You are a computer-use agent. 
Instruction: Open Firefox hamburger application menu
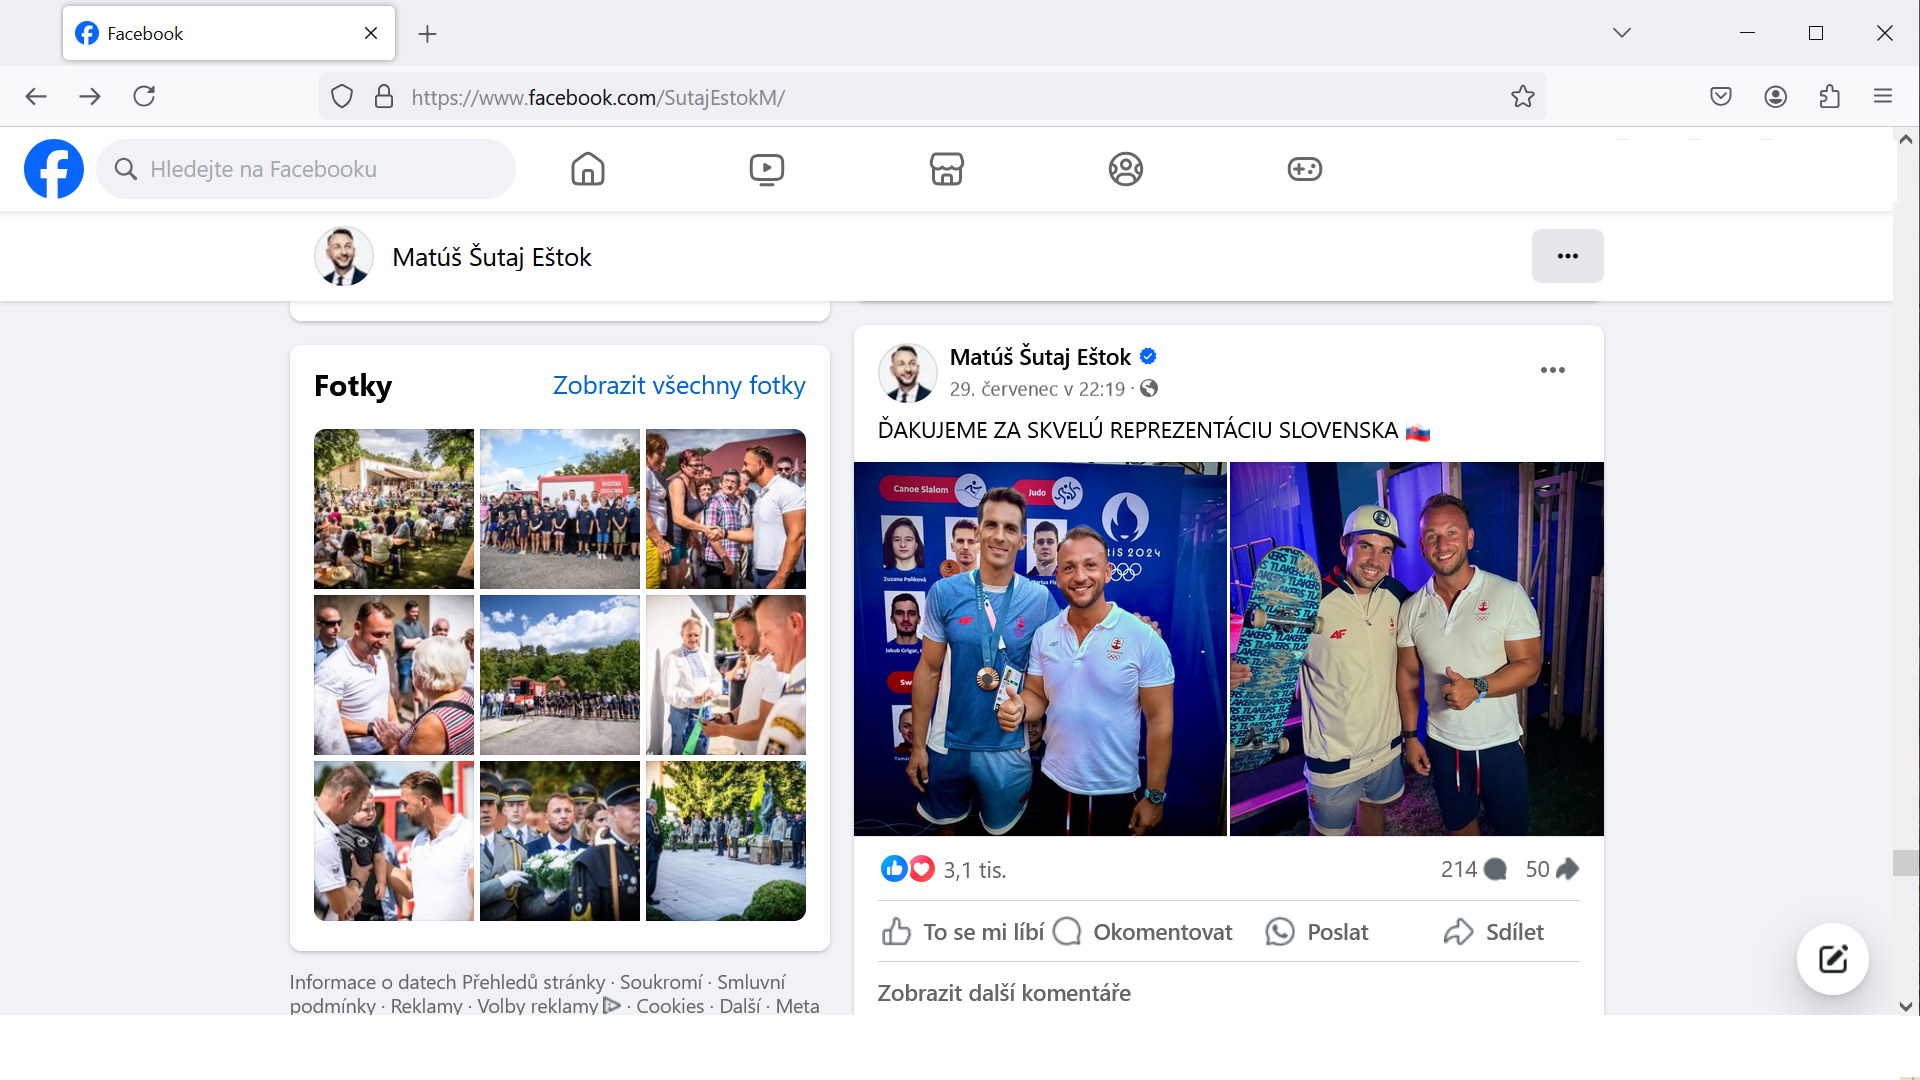(x=1883, y=97)
